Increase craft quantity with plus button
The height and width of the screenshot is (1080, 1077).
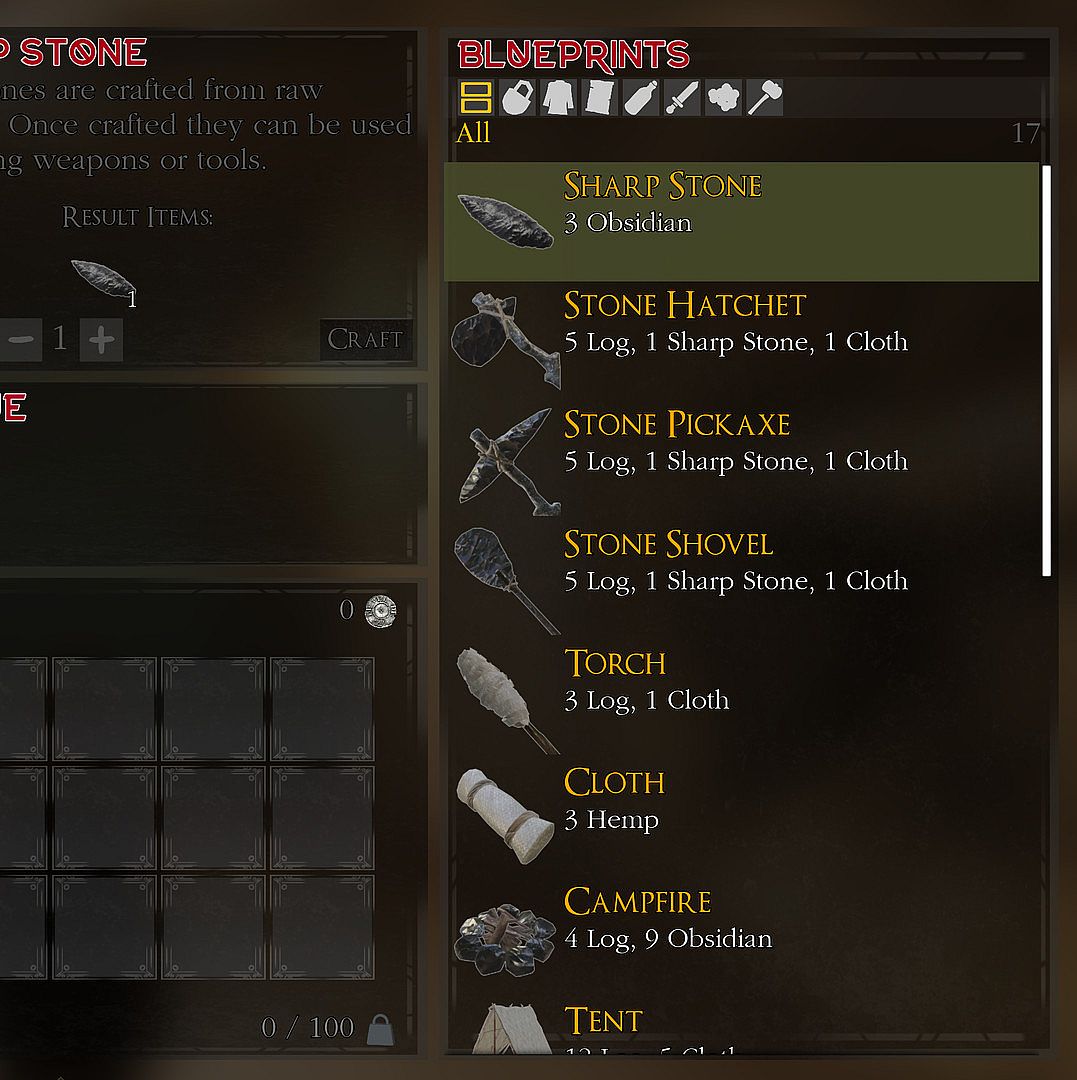[x=101, y=340]
